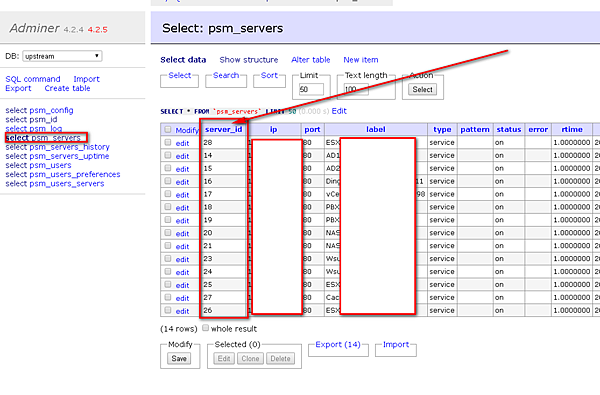Select the psm_log table

46,129
